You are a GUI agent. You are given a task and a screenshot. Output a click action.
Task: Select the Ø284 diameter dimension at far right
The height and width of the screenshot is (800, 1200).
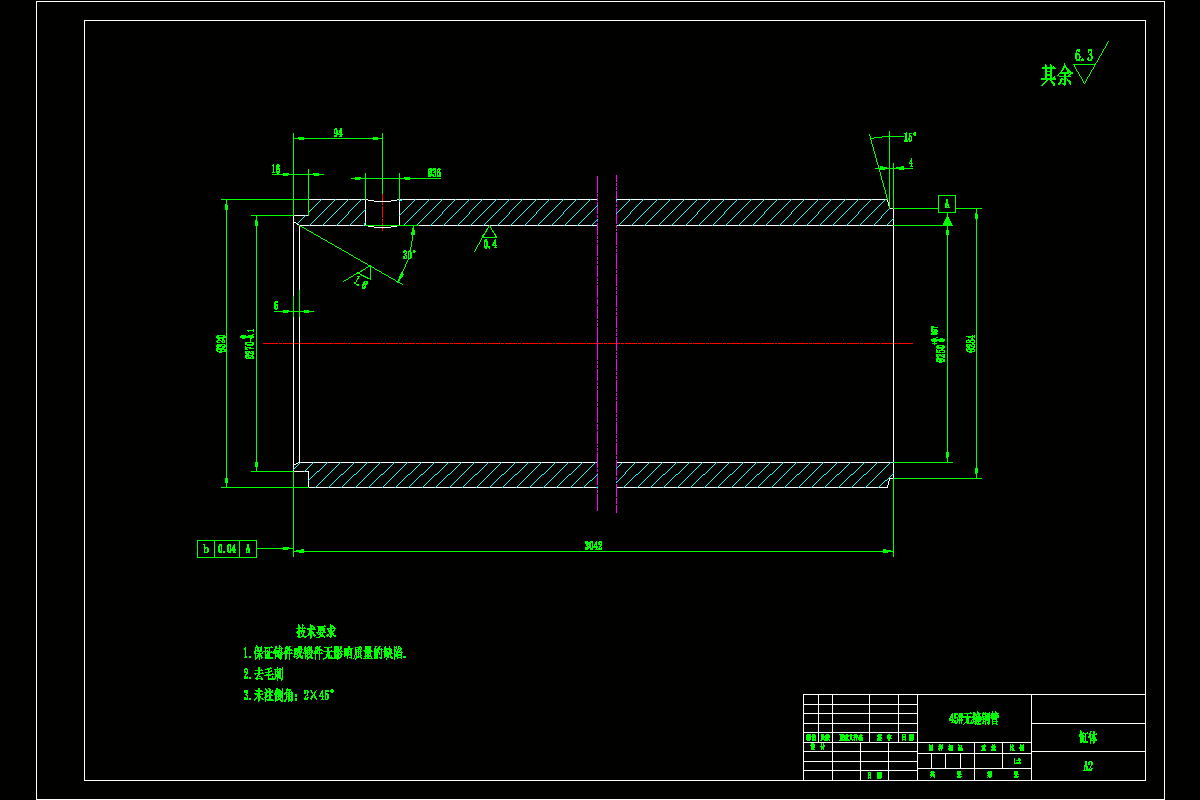coord(970,344)
